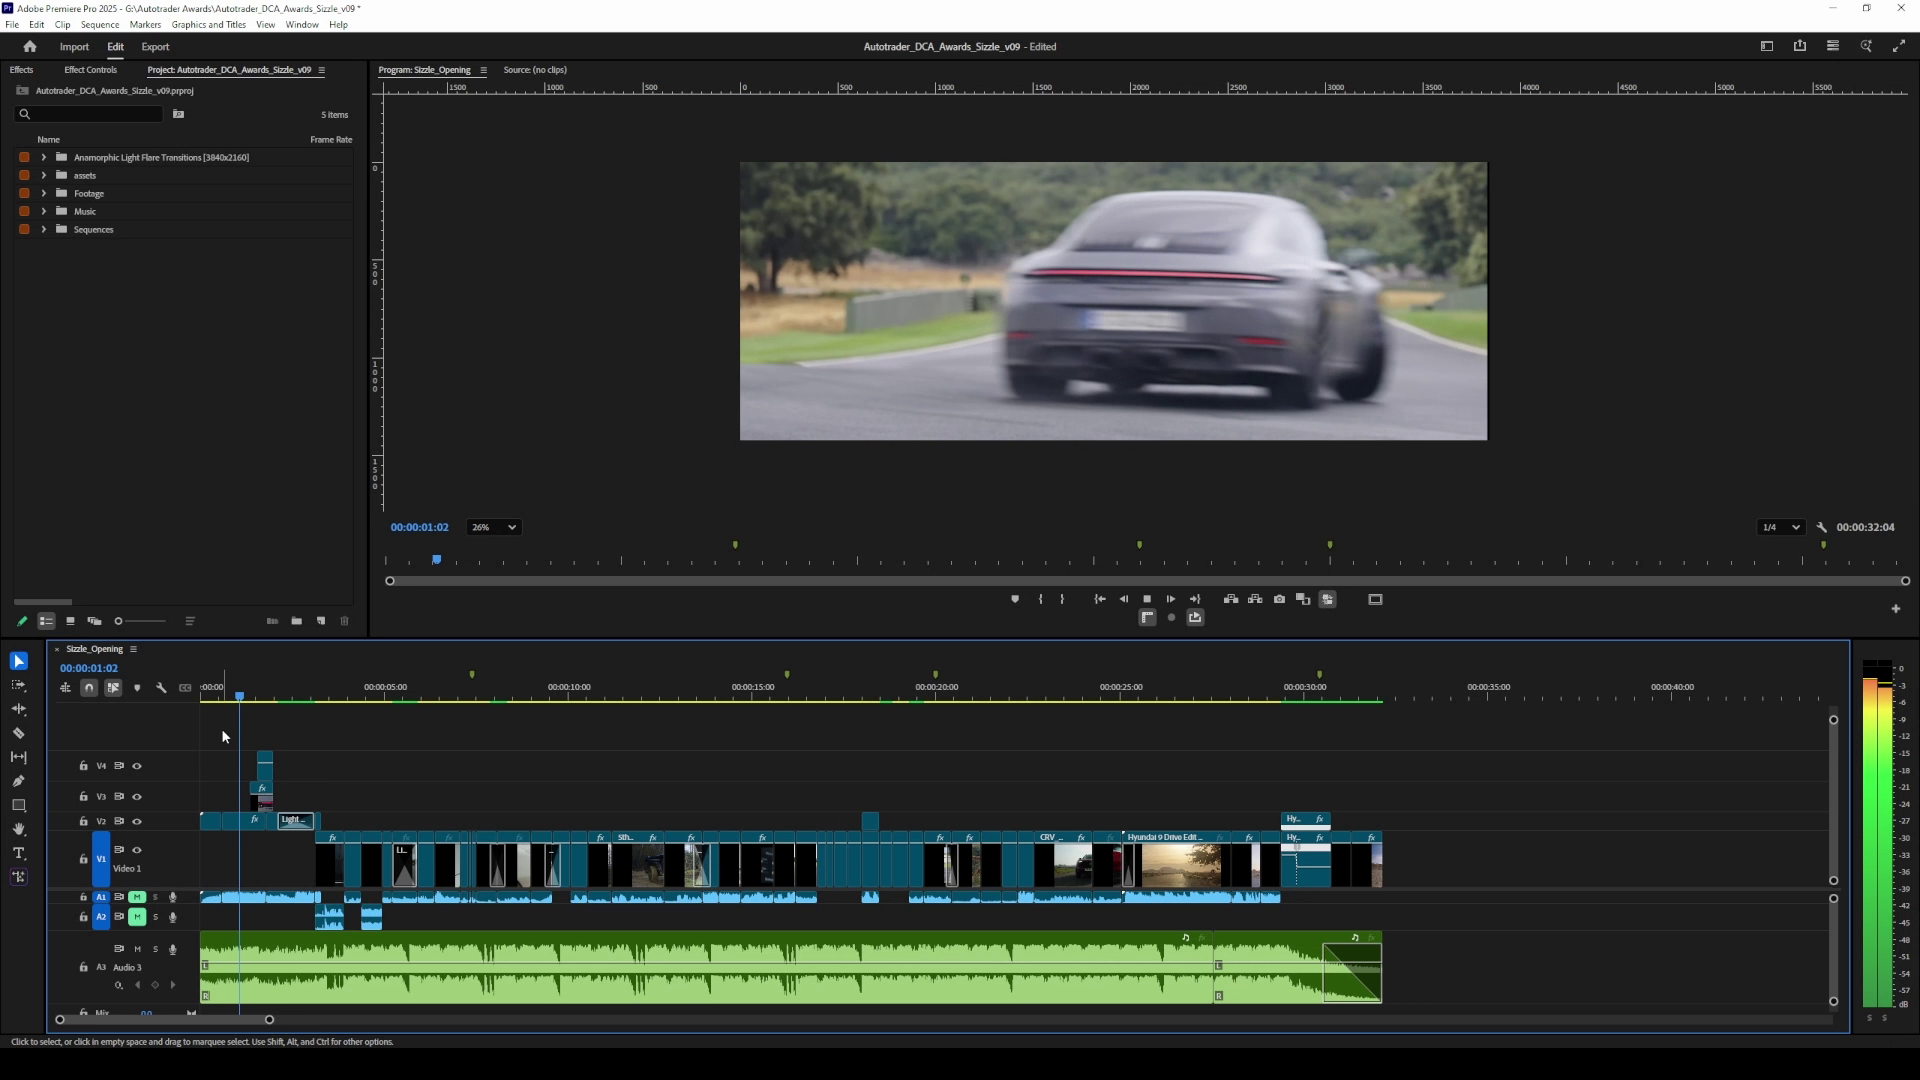Select the Pen tool

pos(19,781)
